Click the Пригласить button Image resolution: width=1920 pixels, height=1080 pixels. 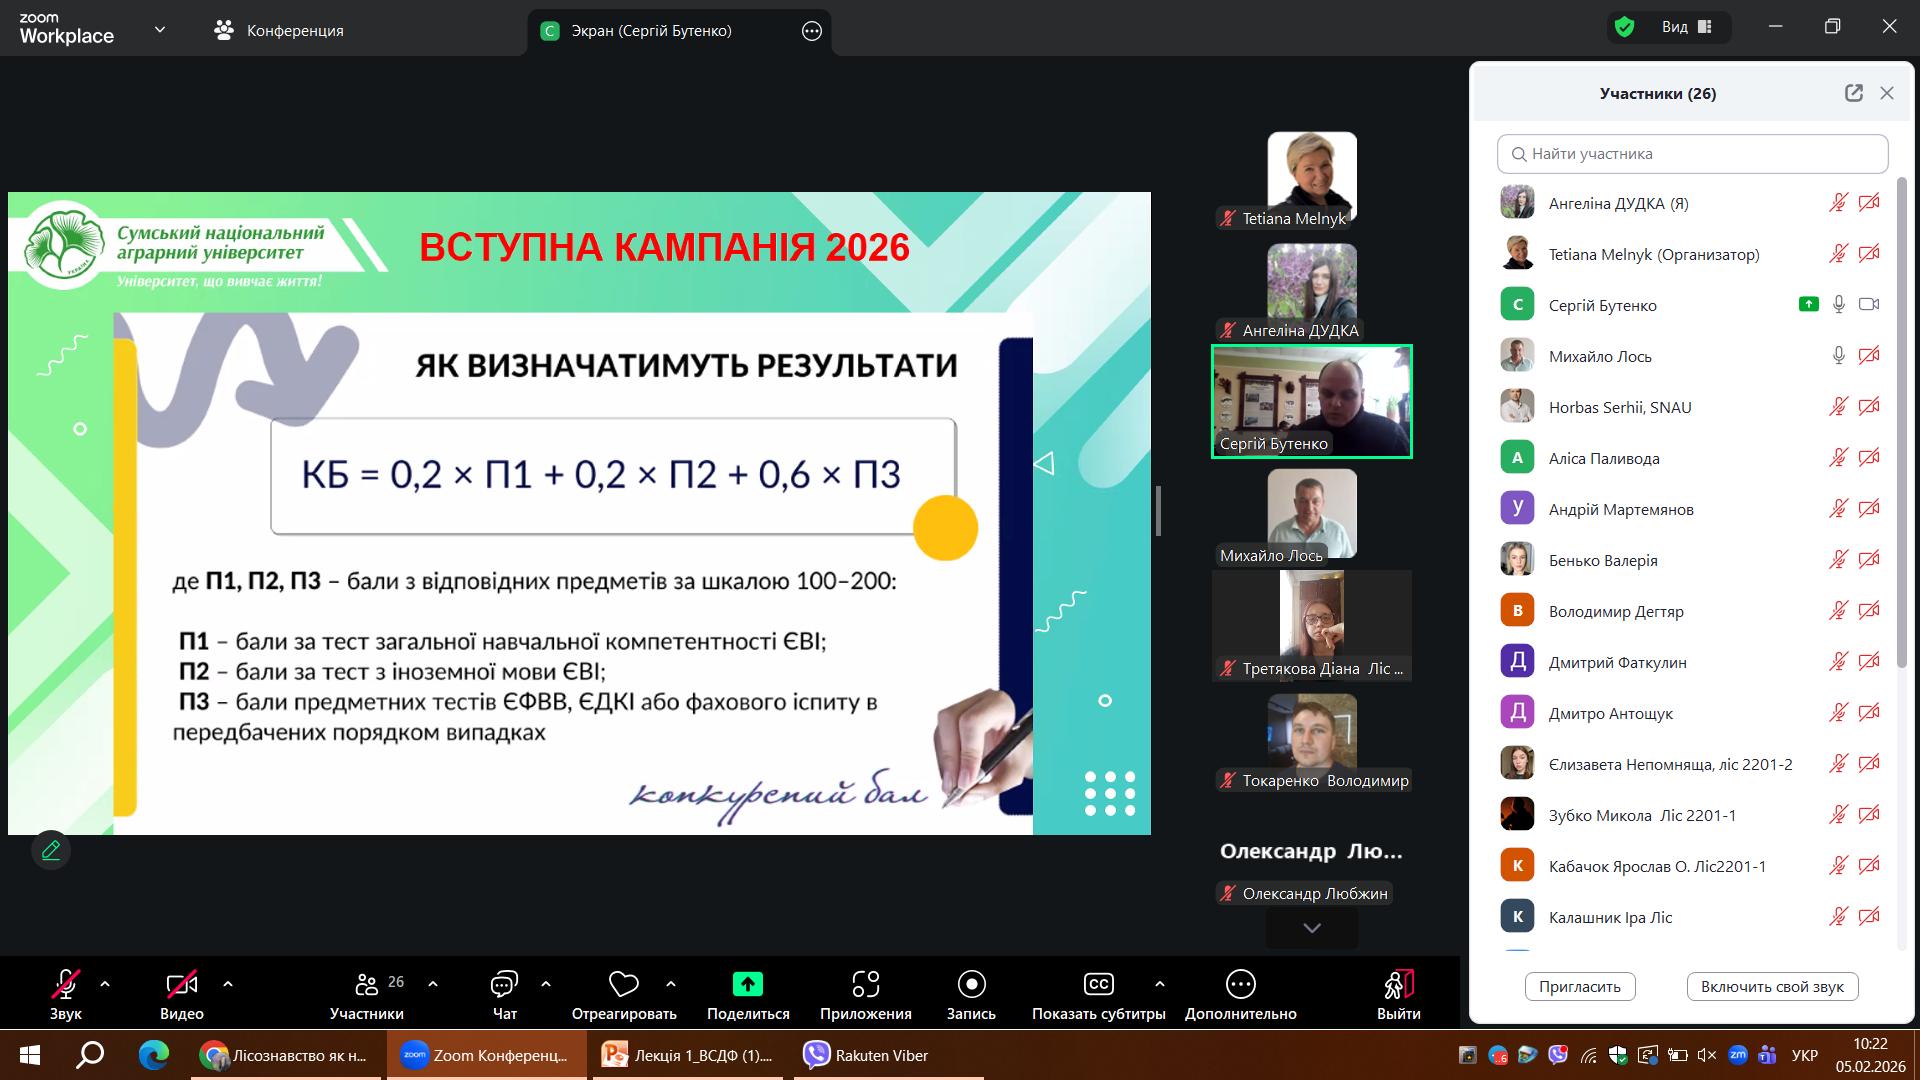[x=1579, y=986]
